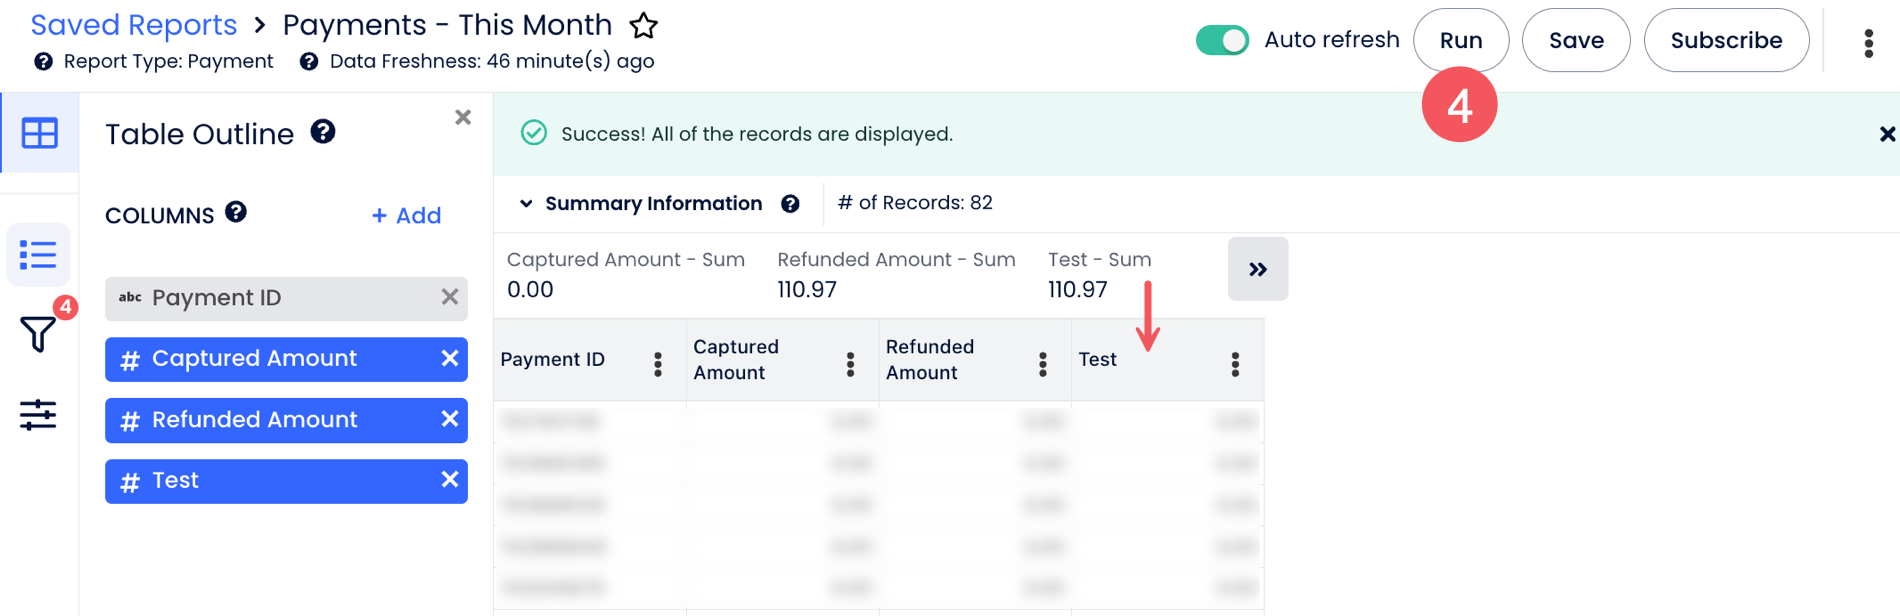Open the Payment ID column header menu
Screen dimensions: 1900x616
click(658, 364)
